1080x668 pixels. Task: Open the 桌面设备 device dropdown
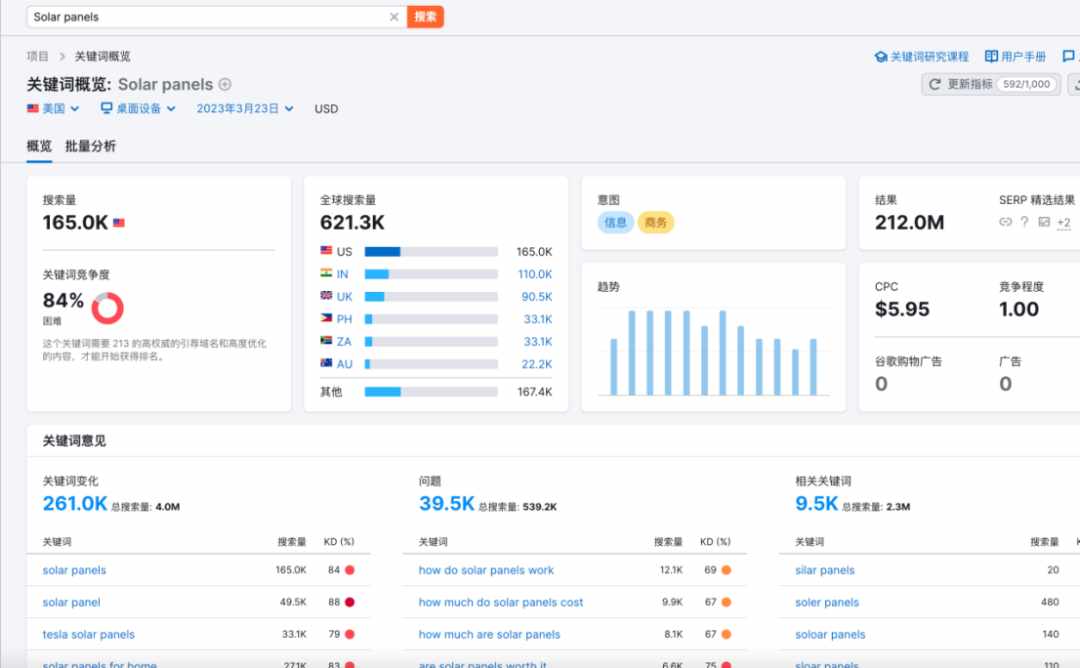pyautogui.click(x=138, y=109)
